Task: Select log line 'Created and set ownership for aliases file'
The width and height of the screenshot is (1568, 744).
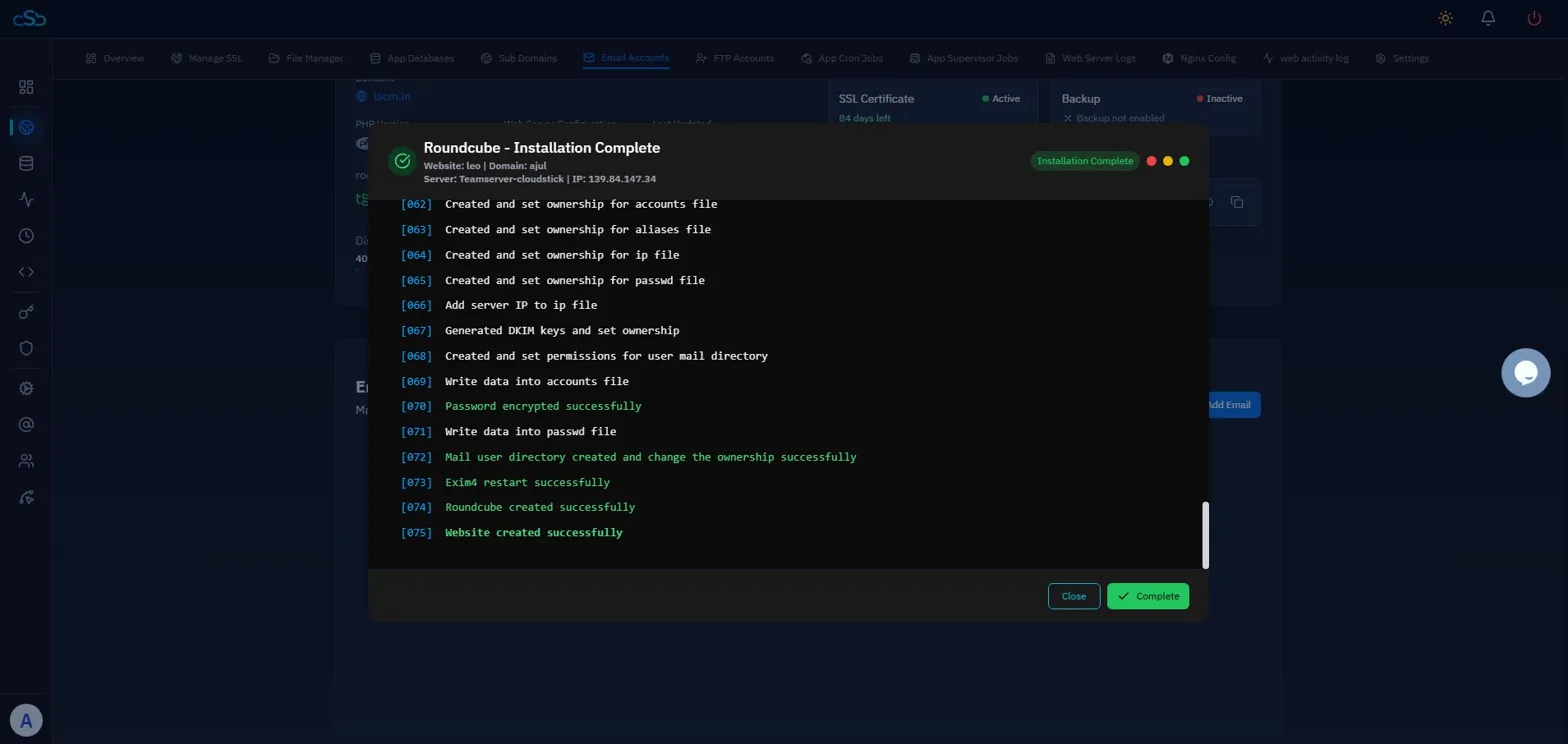Action: click(578, 230)
